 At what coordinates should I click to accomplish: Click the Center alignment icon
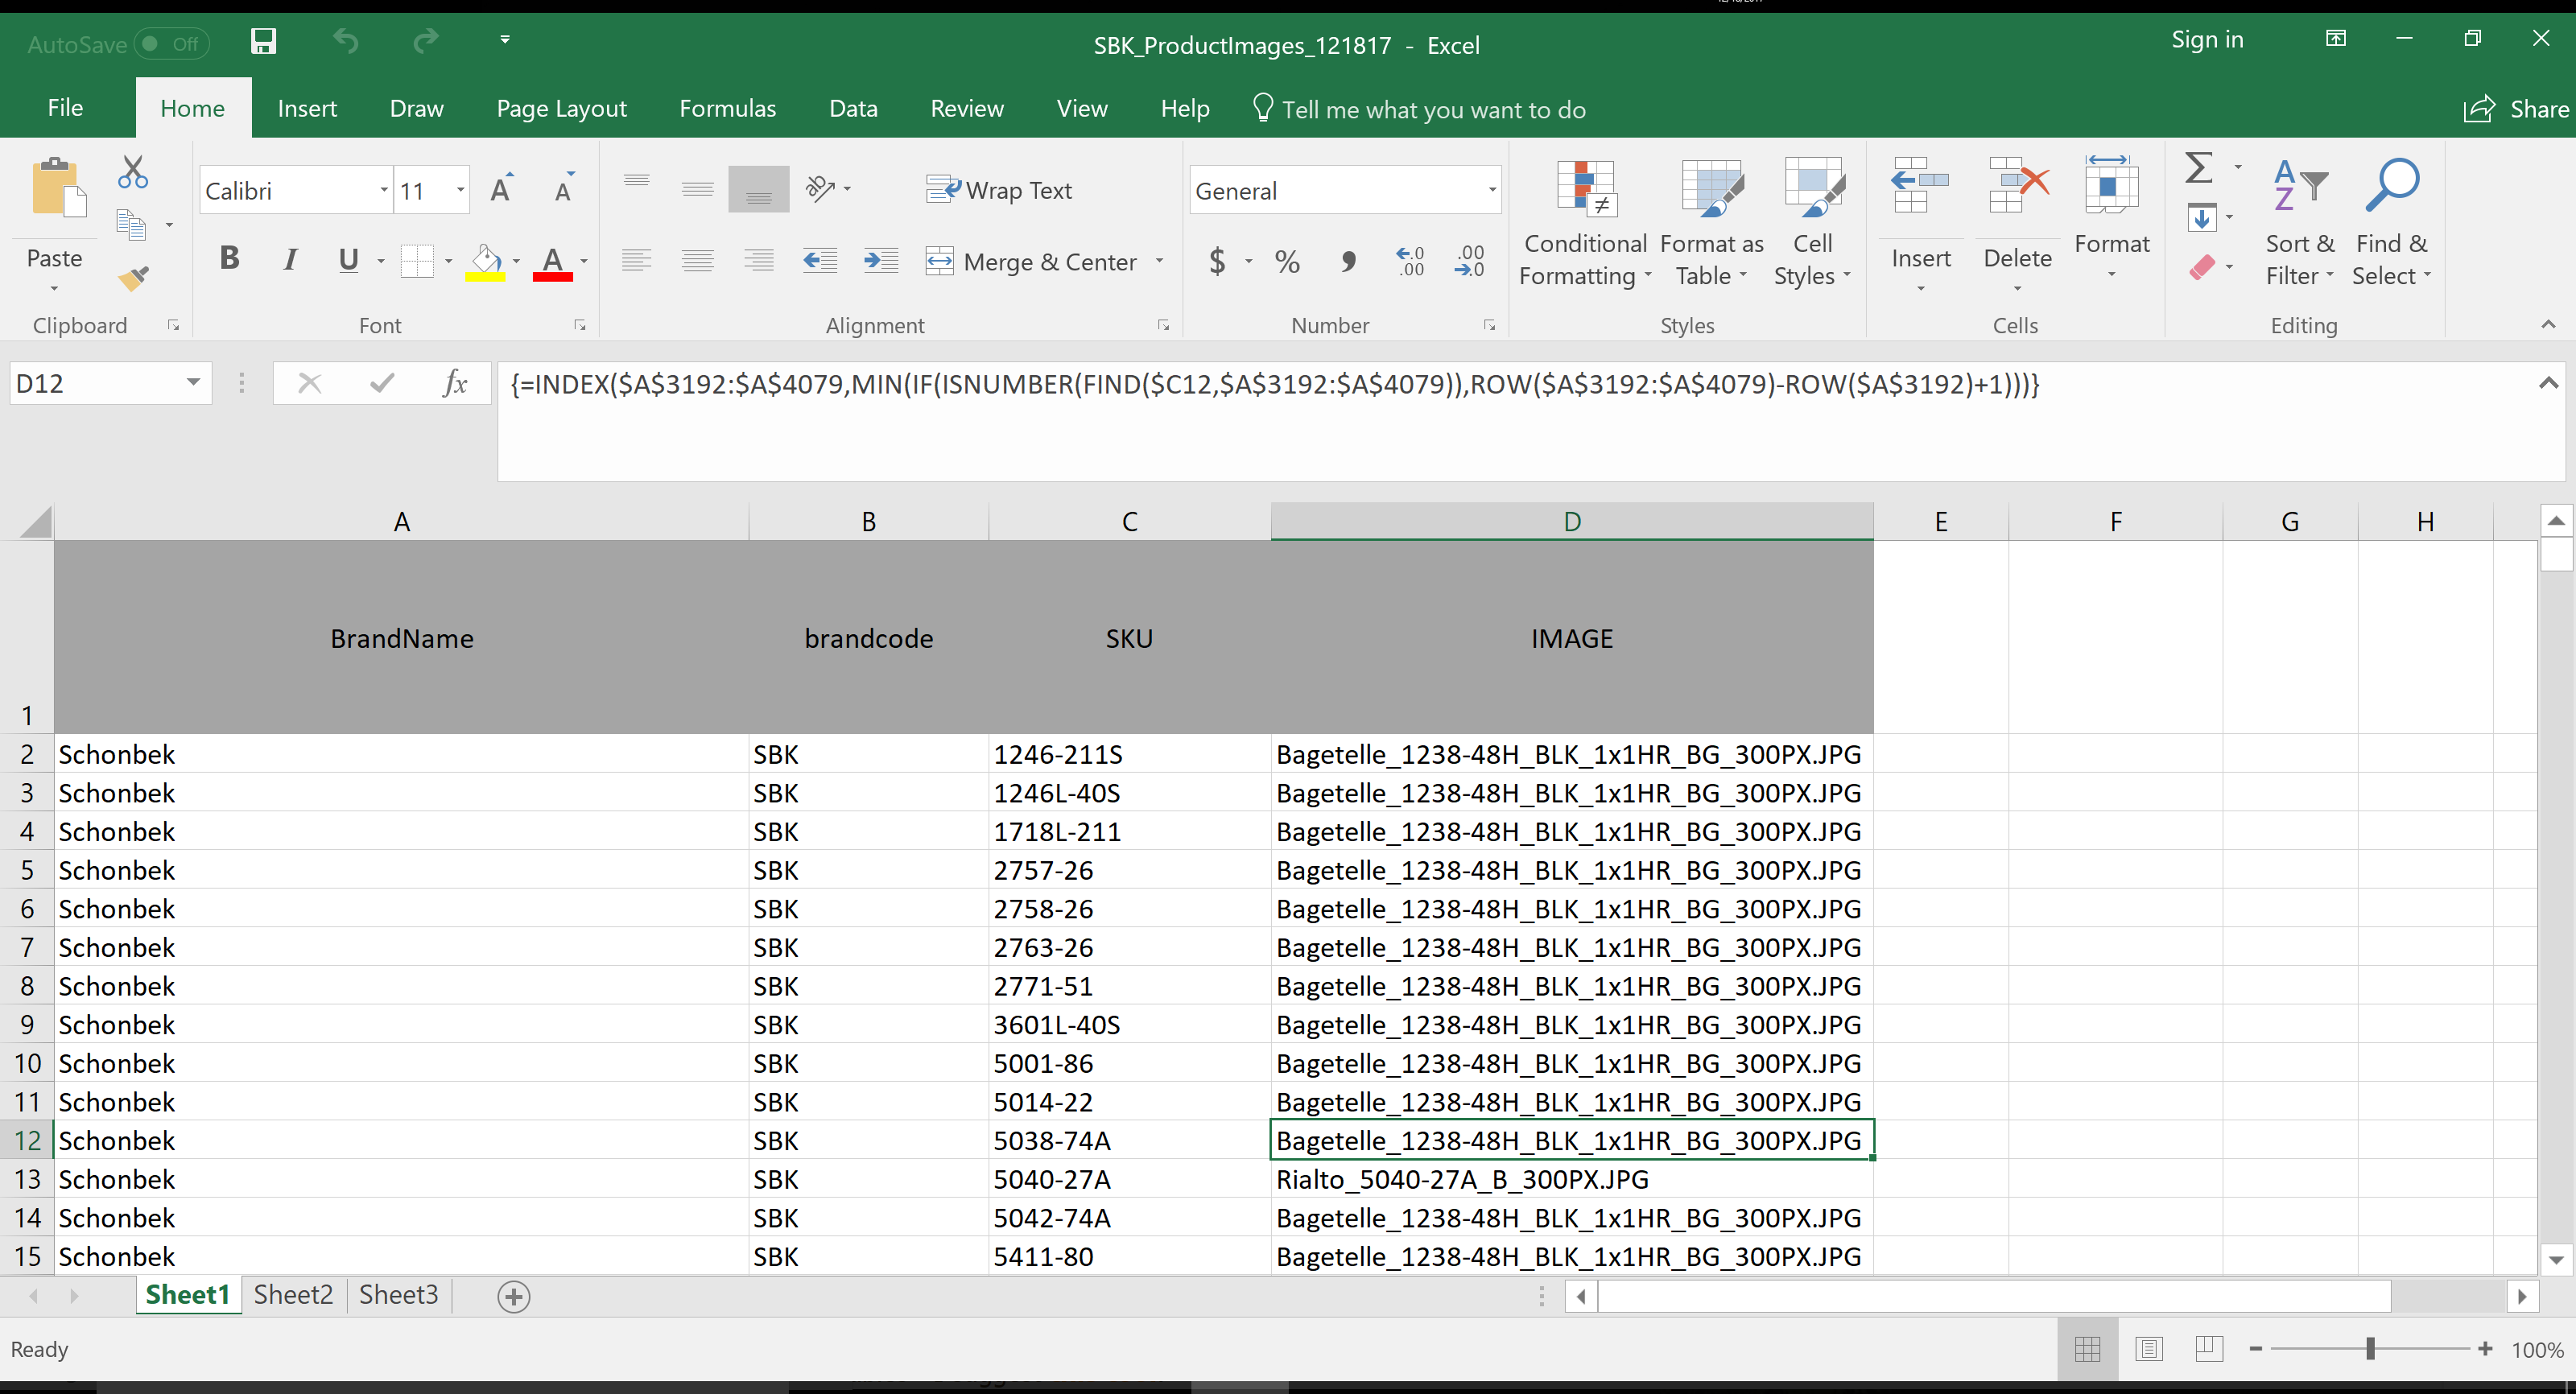pos(697,261)
